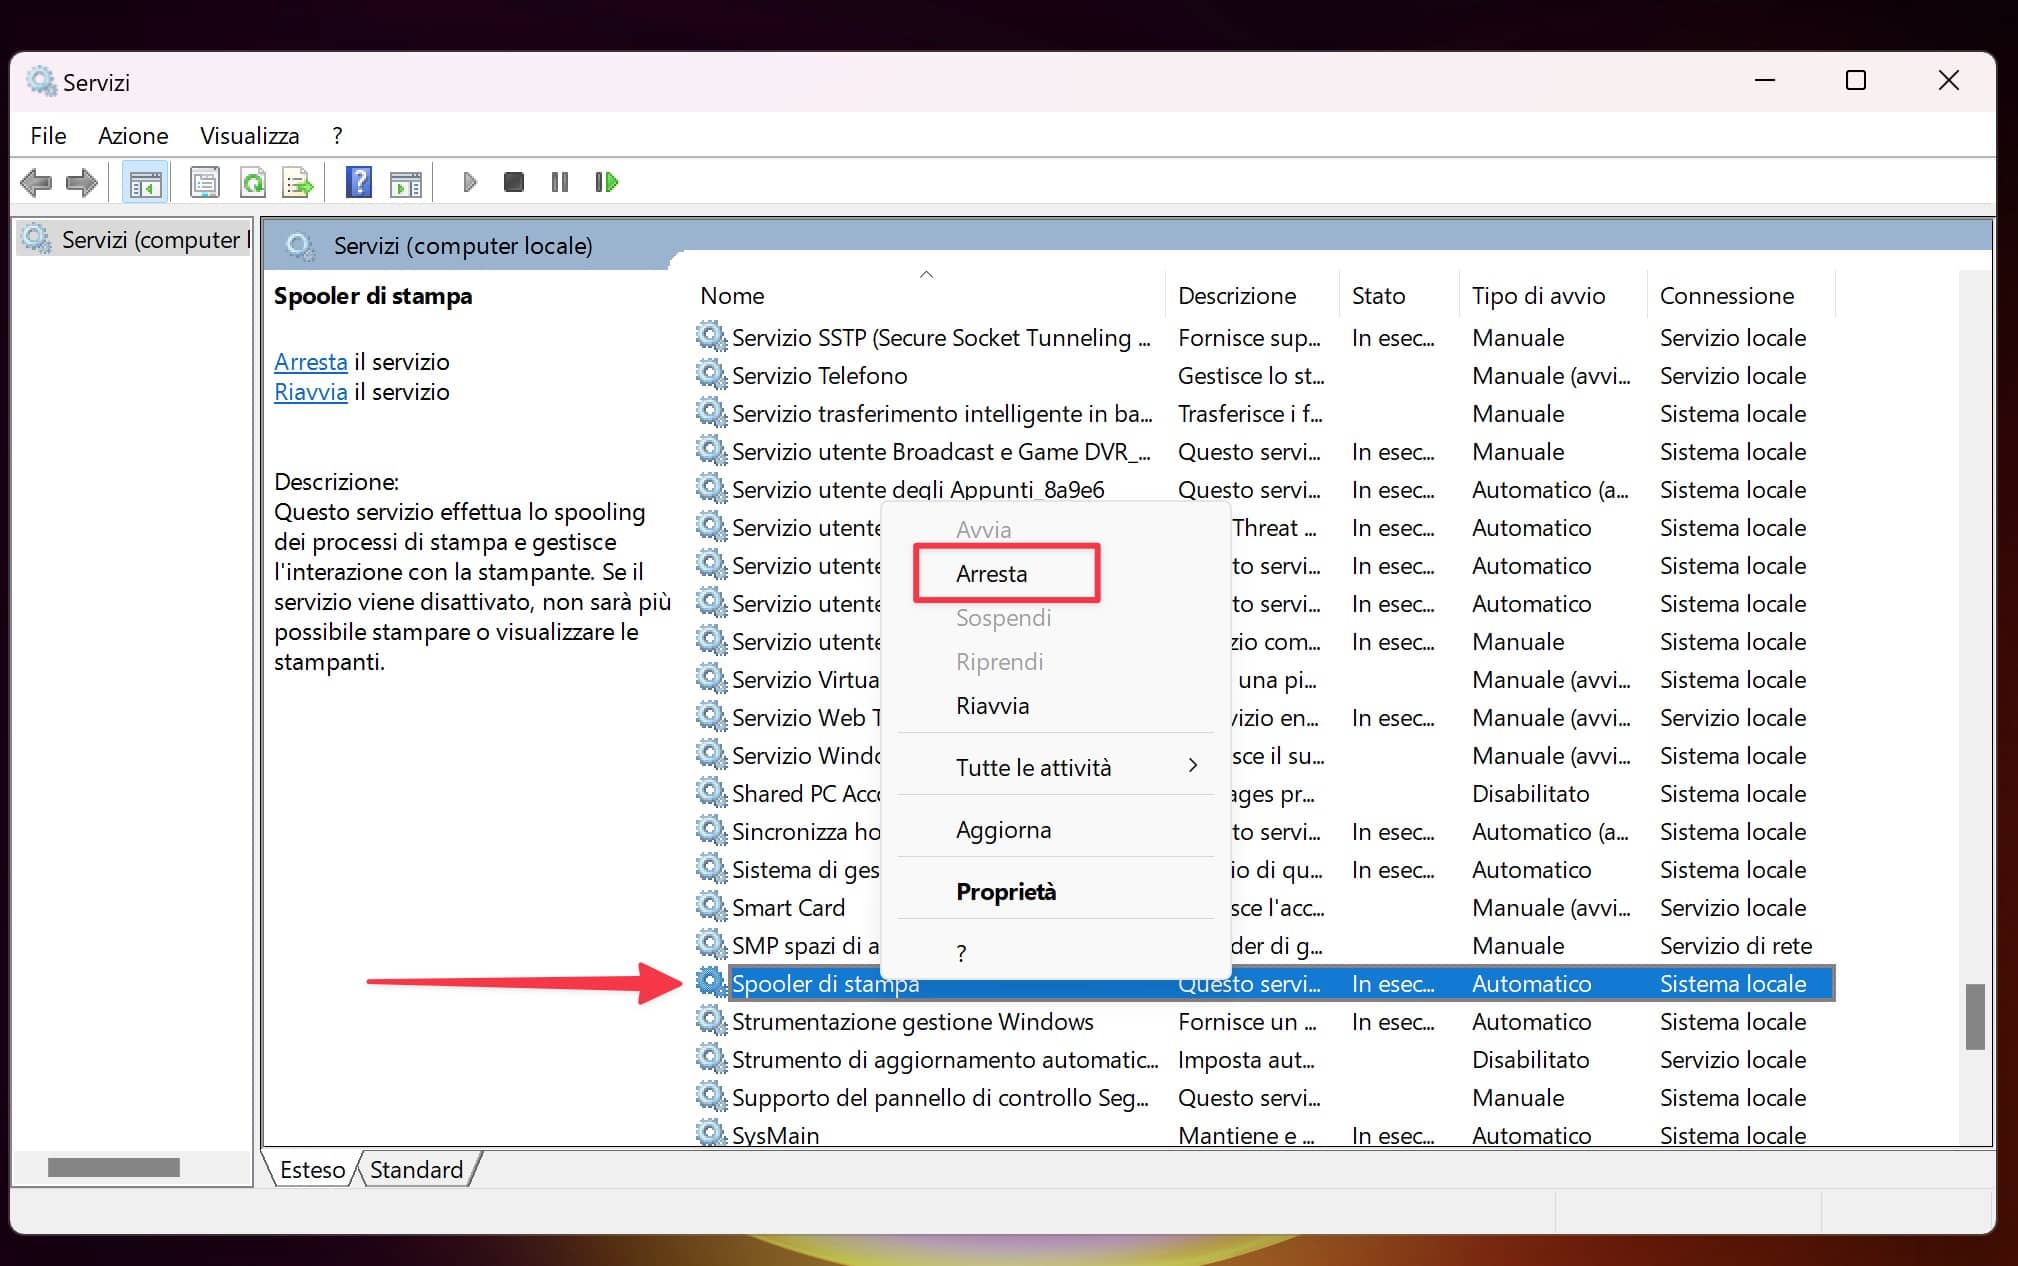Select Strumento di aggiornamento automatic... row

point(1264,1059)
